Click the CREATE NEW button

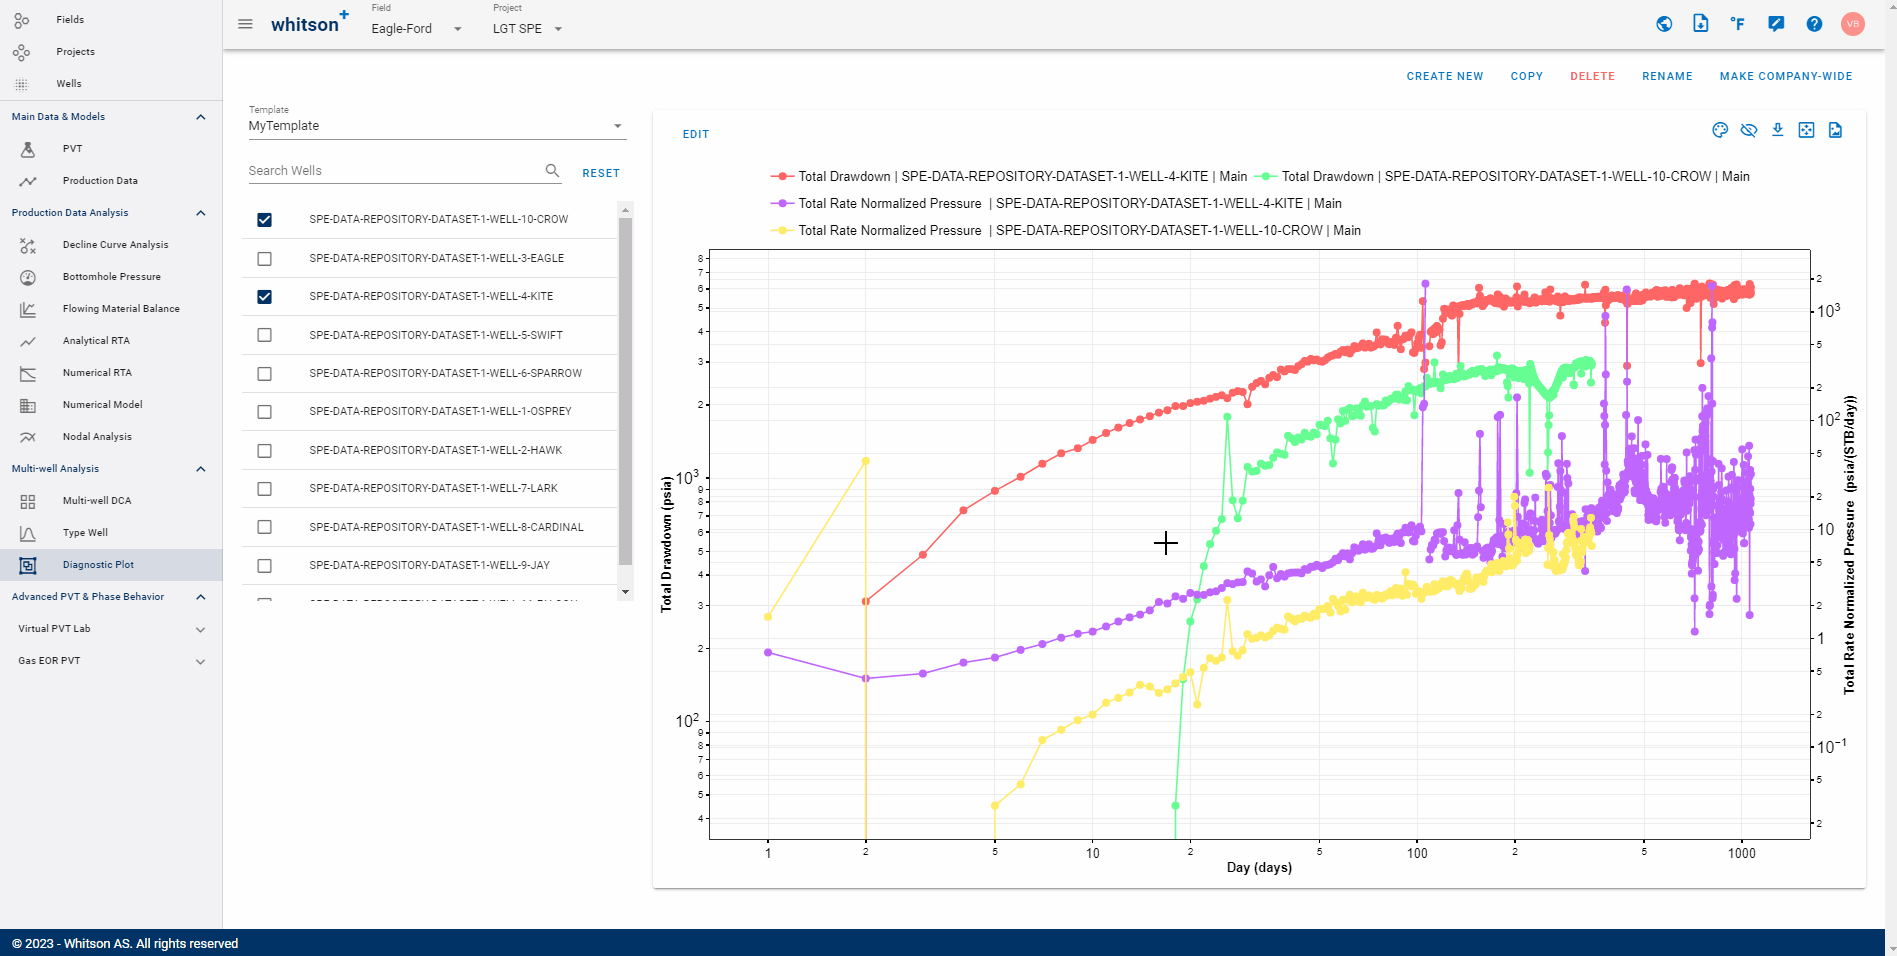(1445, 76)
